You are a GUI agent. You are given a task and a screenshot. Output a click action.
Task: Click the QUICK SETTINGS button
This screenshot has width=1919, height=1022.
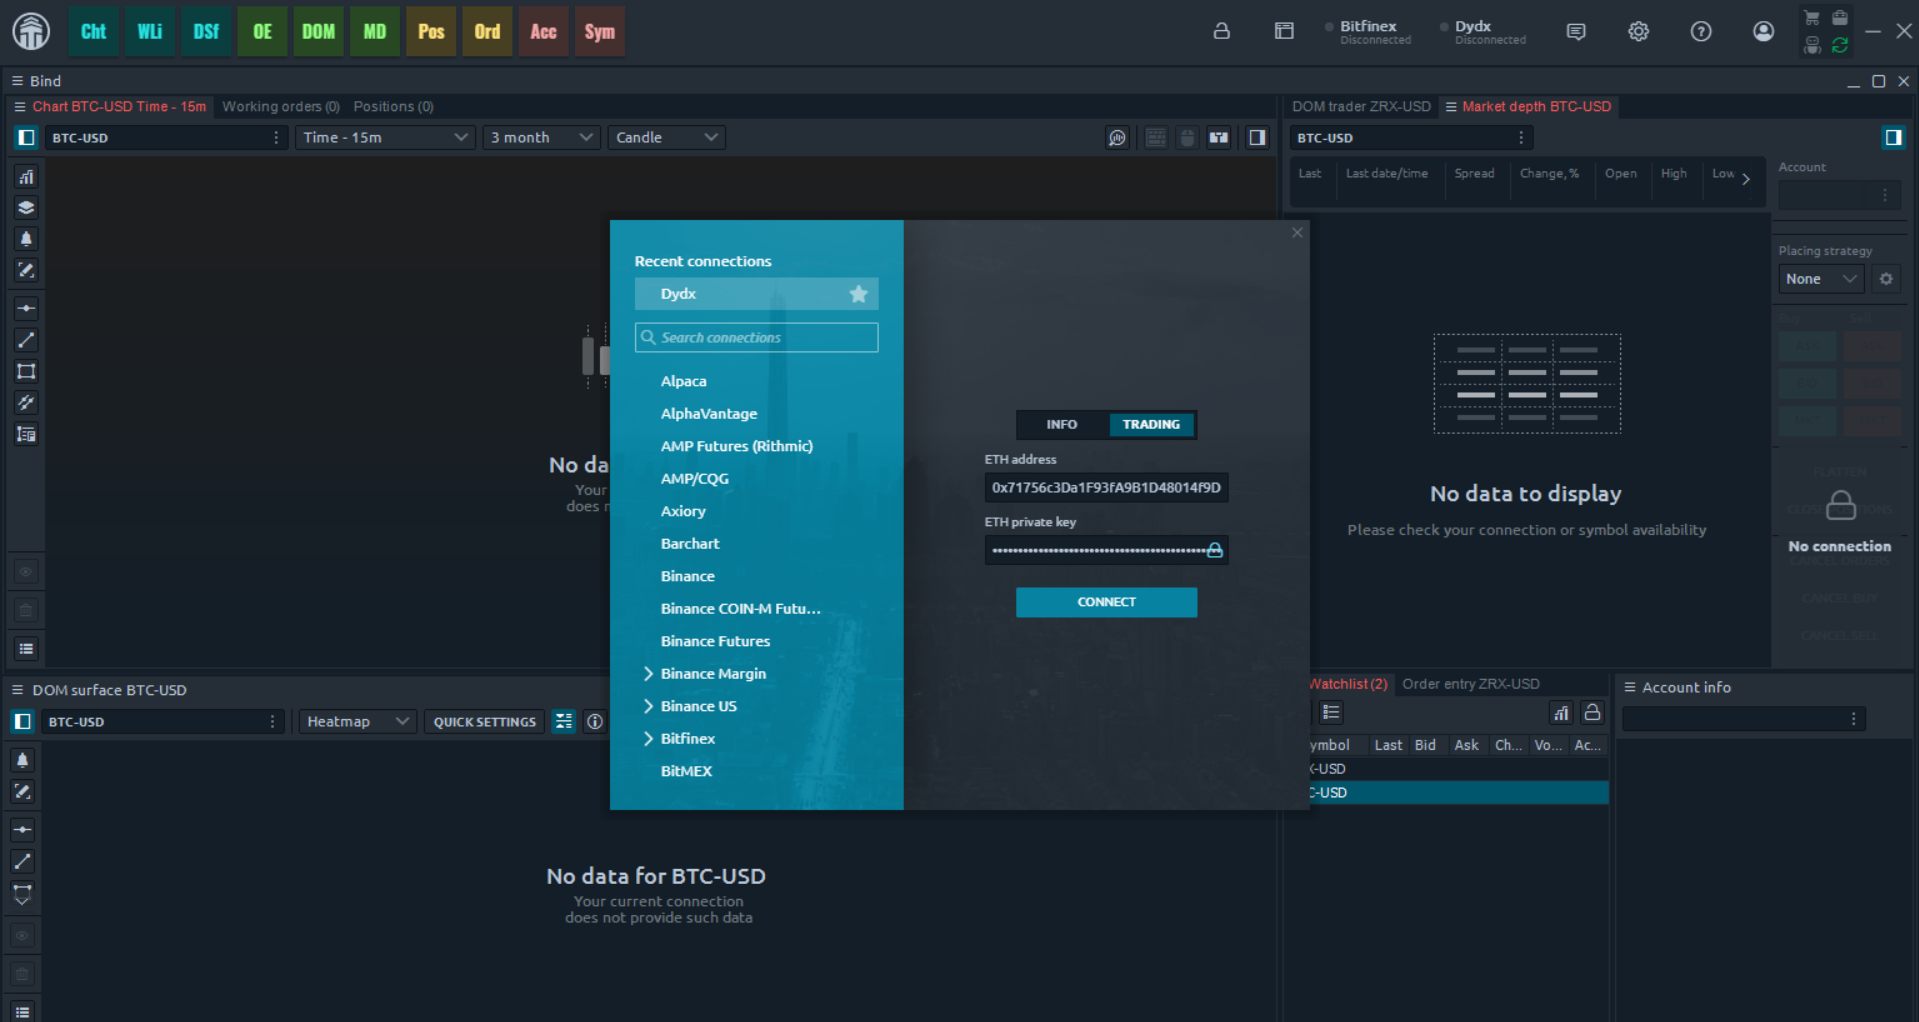click(484, 722)
